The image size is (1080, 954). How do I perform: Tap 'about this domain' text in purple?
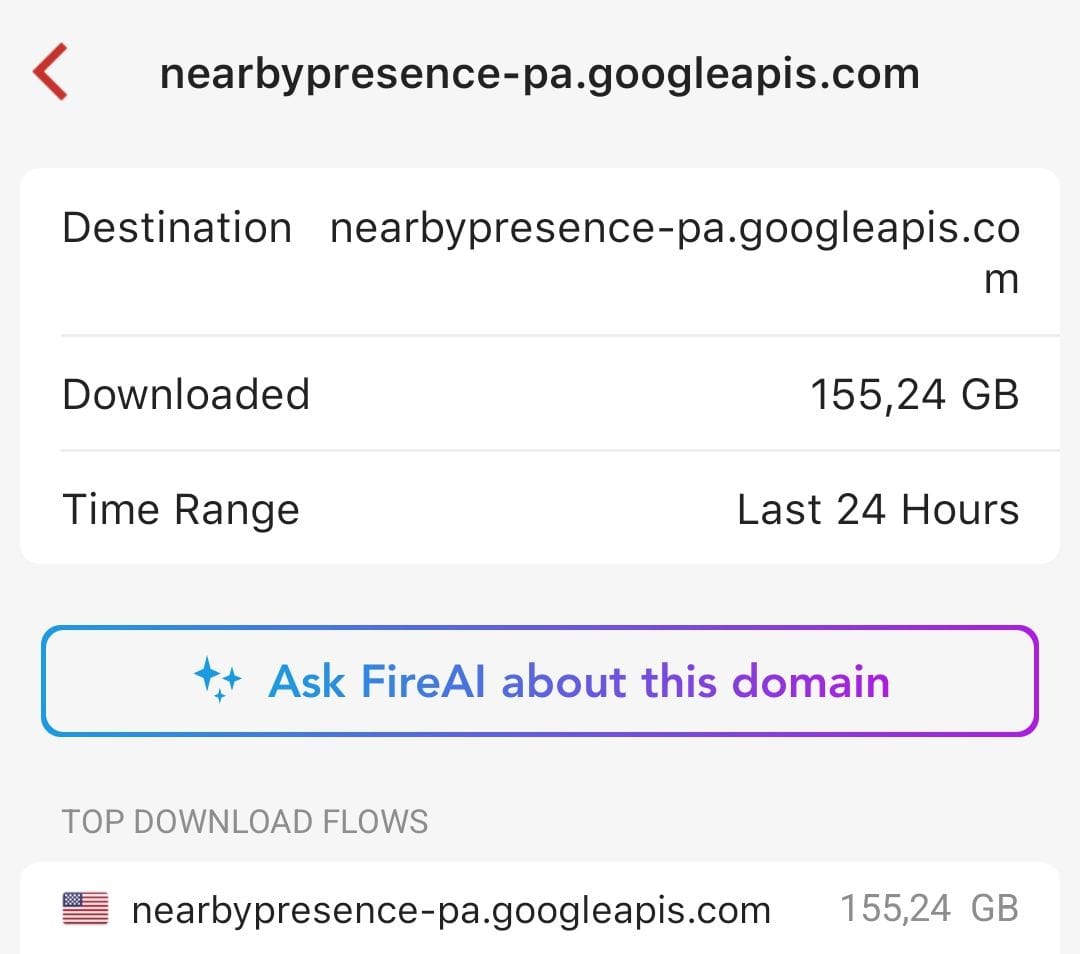(695, 682)
